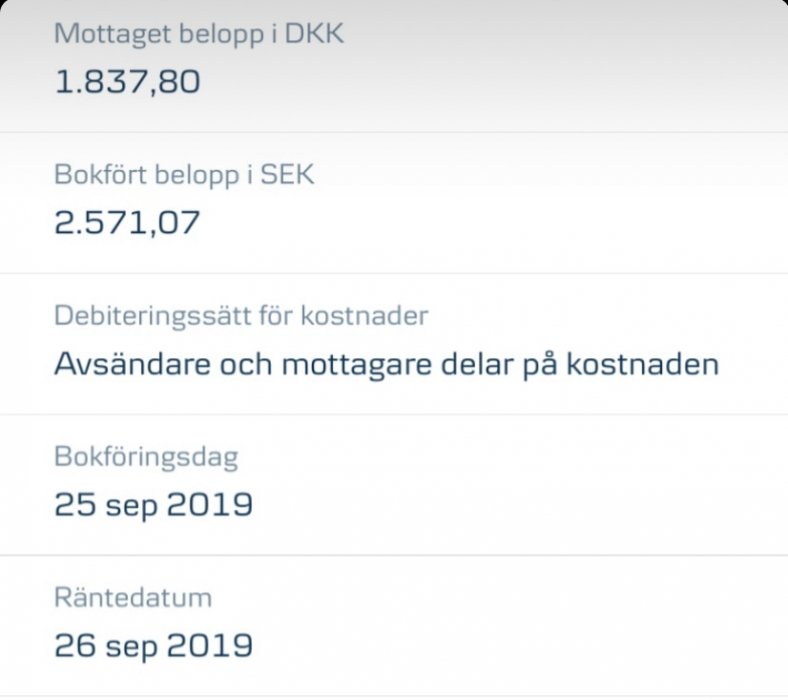This screenshot has height=700, width=788.
Task: Tap 'Avsändare och mottagare delar på kostnaden'
Action: (386, 364)
